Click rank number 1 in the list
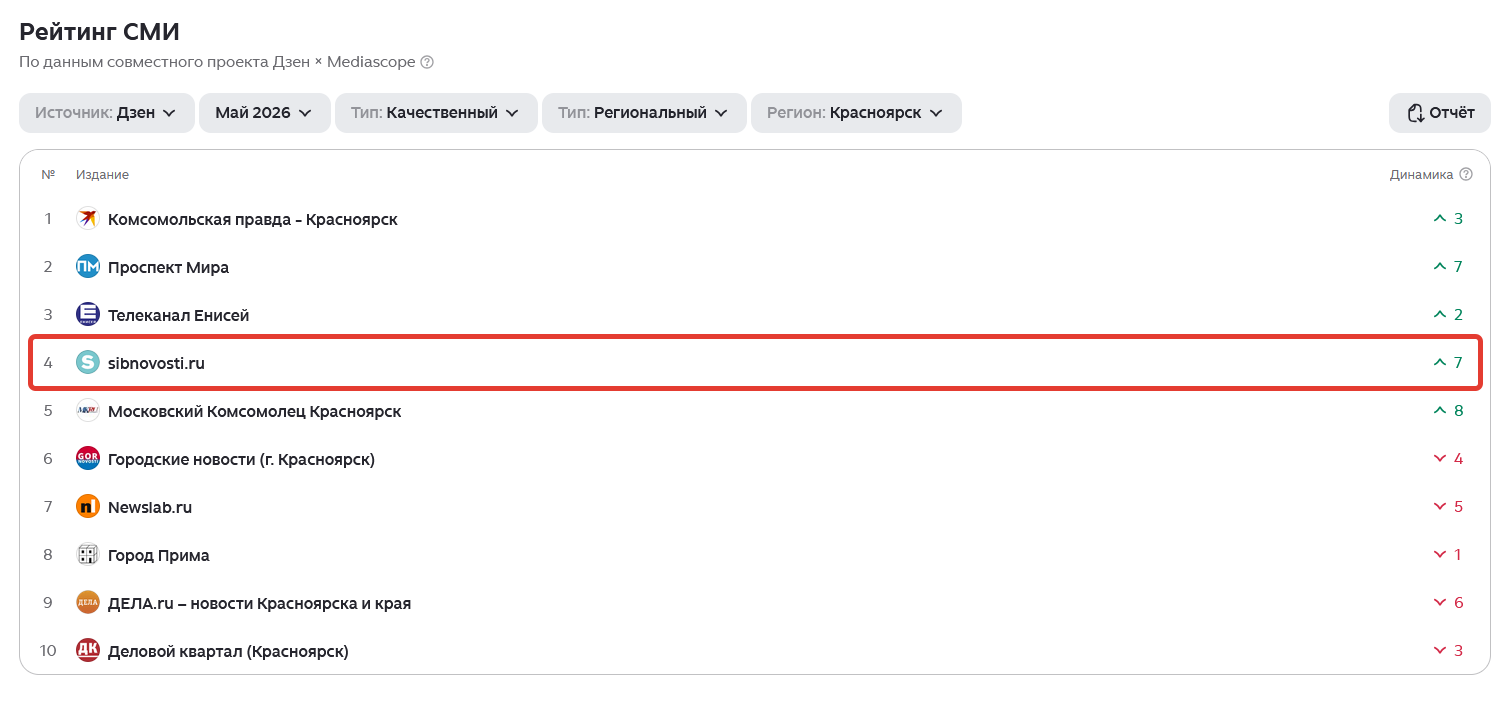Viewport: 1512px width, 703px height. [48, 219]
